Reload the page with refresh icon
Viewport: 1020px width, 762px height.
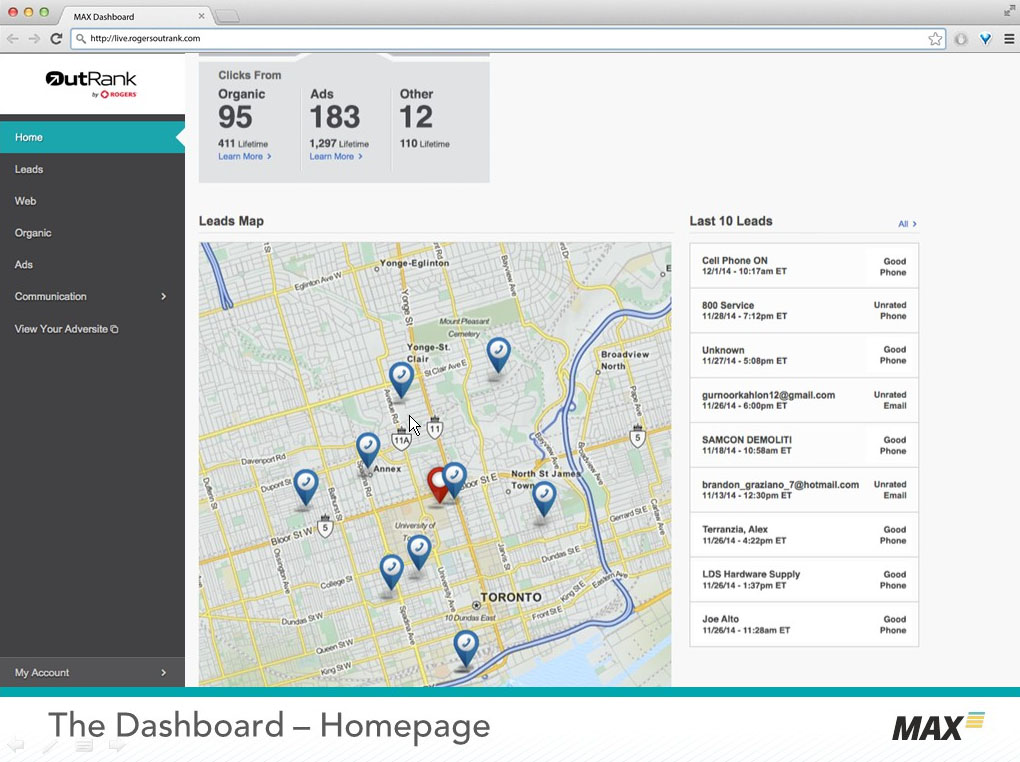[57, 39]
